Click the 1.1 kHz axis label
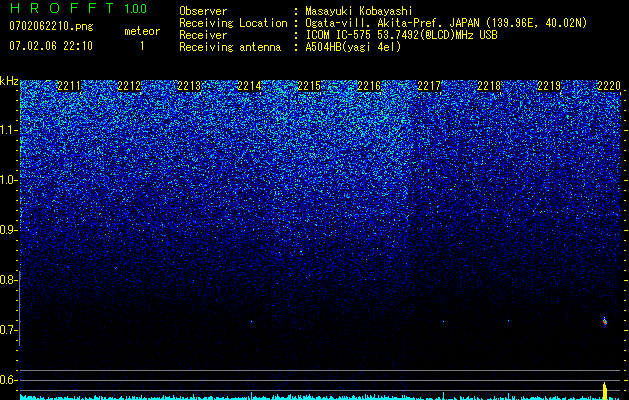The width and height of the screenshot is (629, 400). tap(9, 130)
